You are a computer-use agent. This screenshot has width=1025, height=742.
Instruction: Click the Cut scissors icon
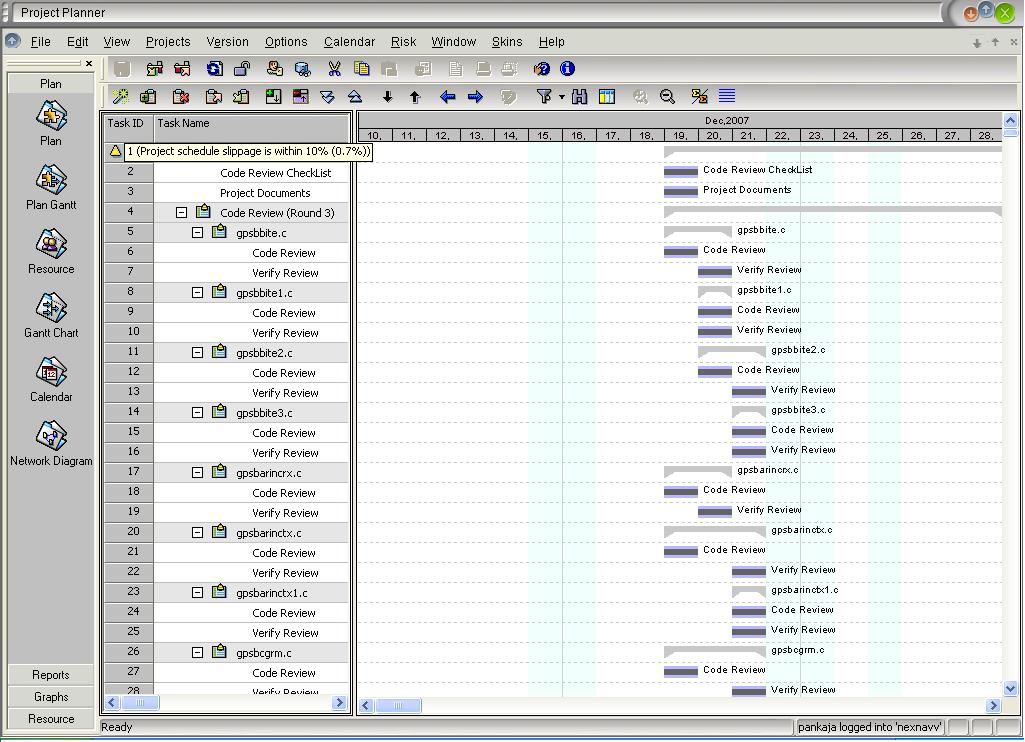coord(335,69)
